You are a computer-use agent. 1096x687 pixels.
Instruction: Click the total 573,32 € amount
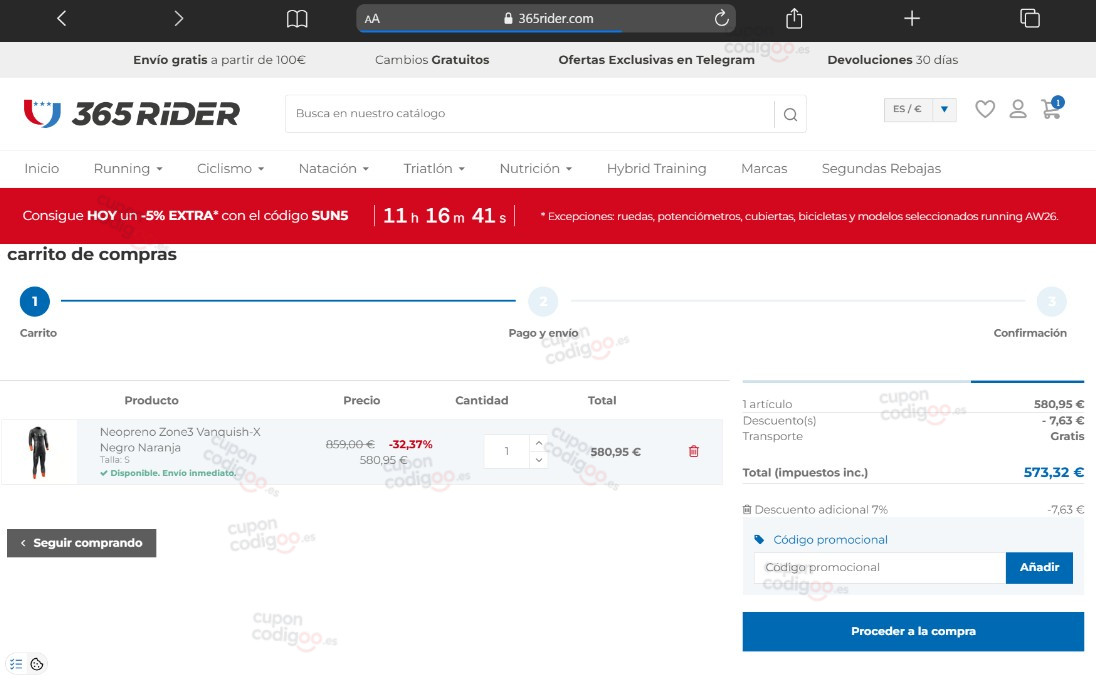(1053, 472)
